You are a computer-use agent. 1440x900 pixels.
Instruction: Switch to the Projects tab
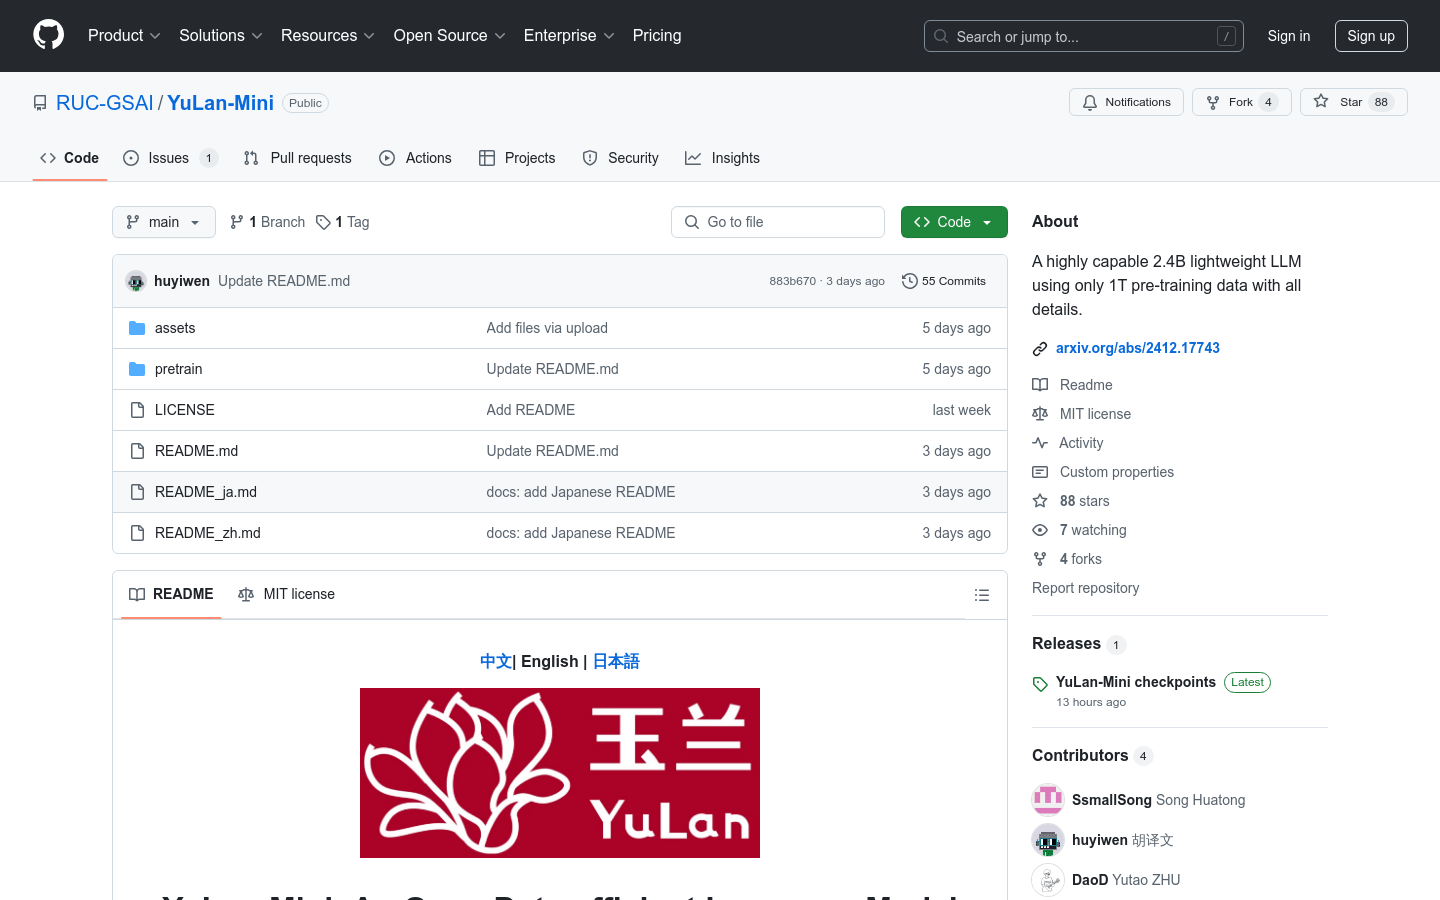coord(517,158)
